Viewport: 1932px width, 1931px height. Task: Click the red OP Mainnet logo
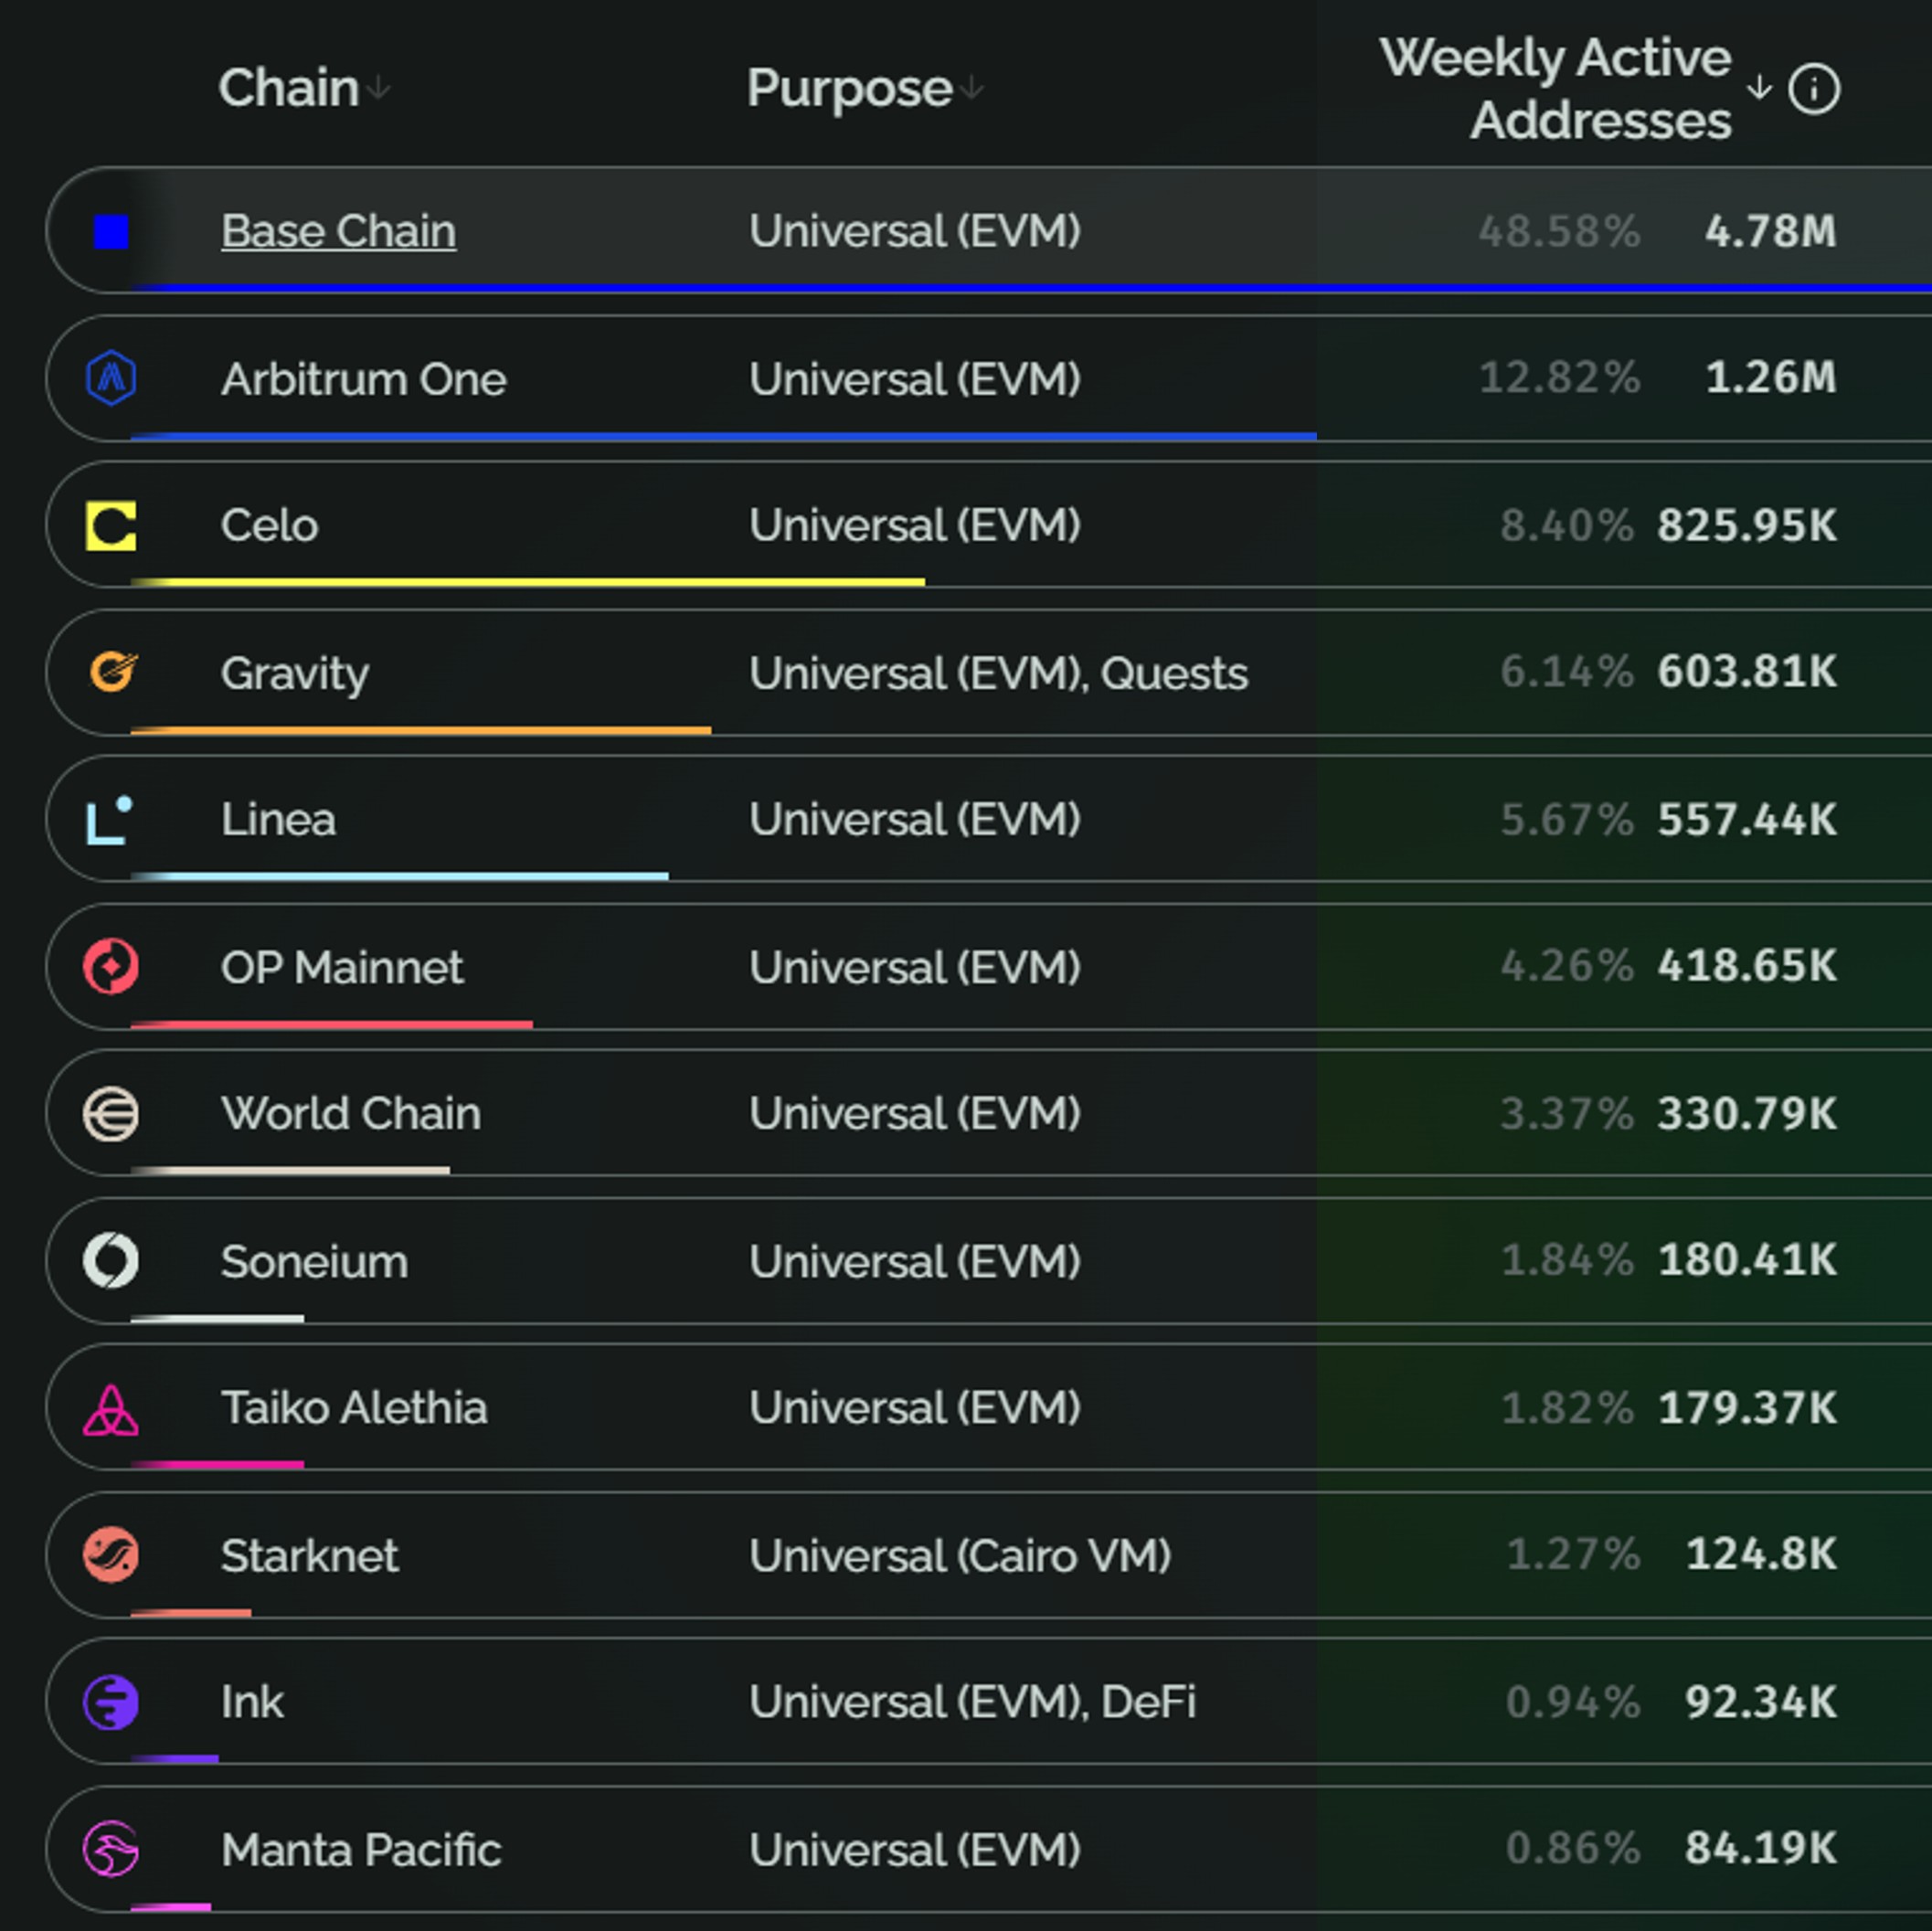(x=111, y=966)
